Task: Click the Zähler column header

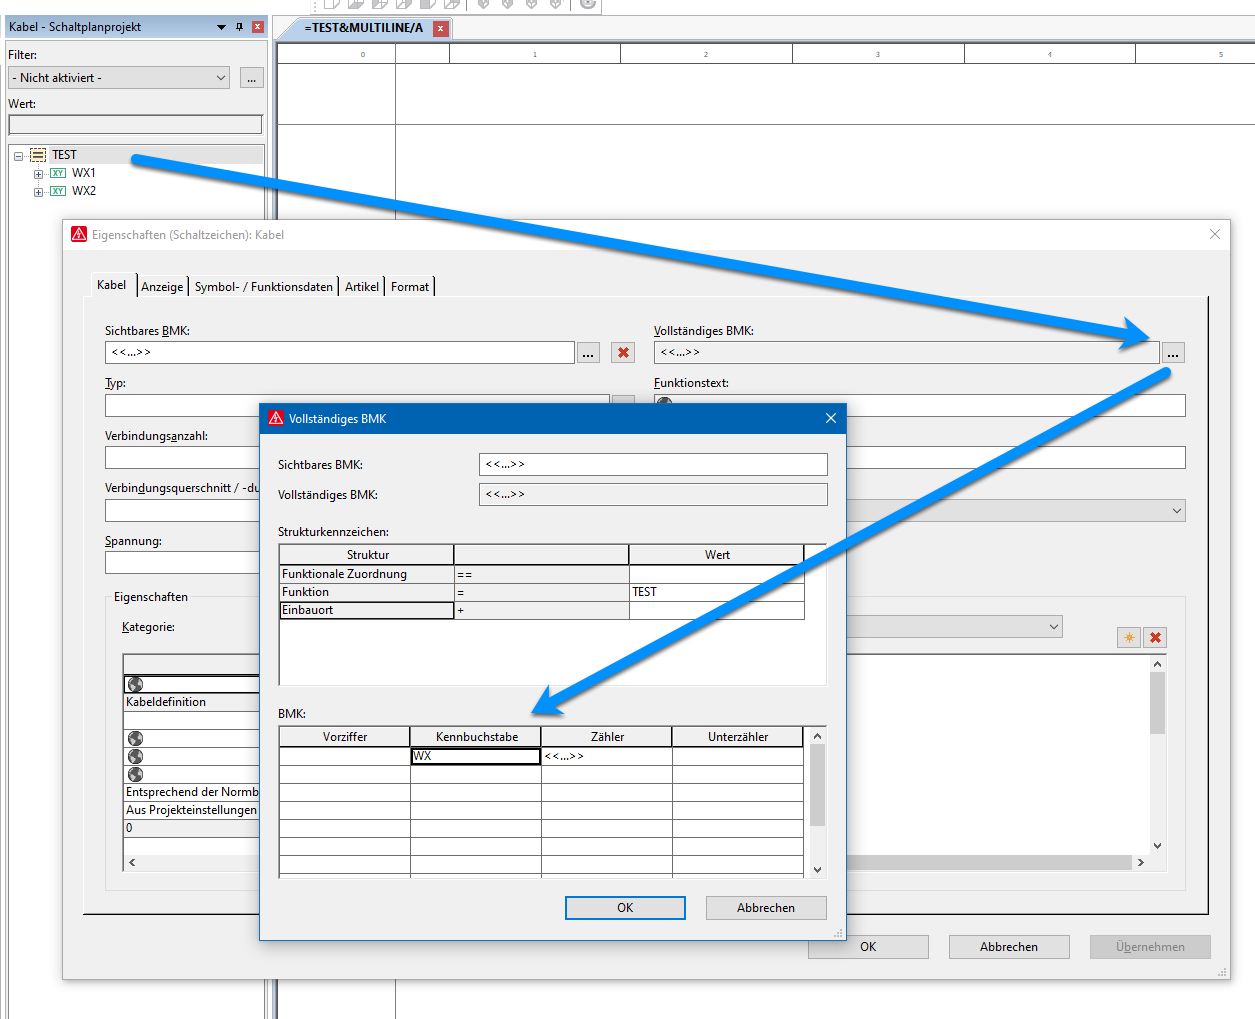Action: coord(607,737)
